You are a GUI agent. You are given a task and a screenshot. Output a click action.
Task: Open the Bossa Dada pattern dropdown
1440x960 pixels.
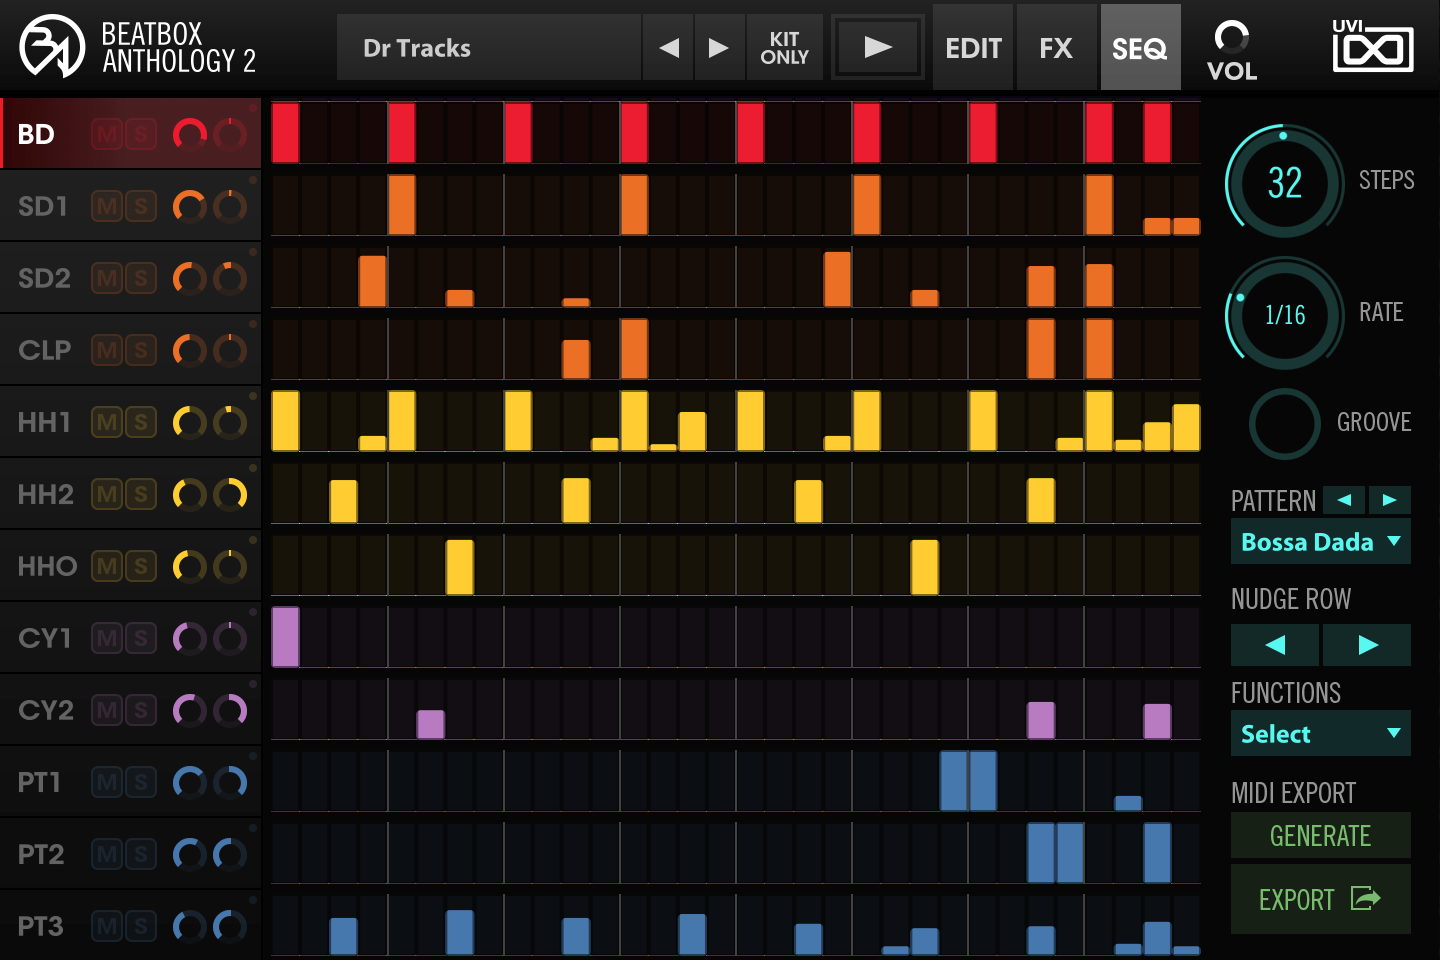click(x=1320, y=541)
